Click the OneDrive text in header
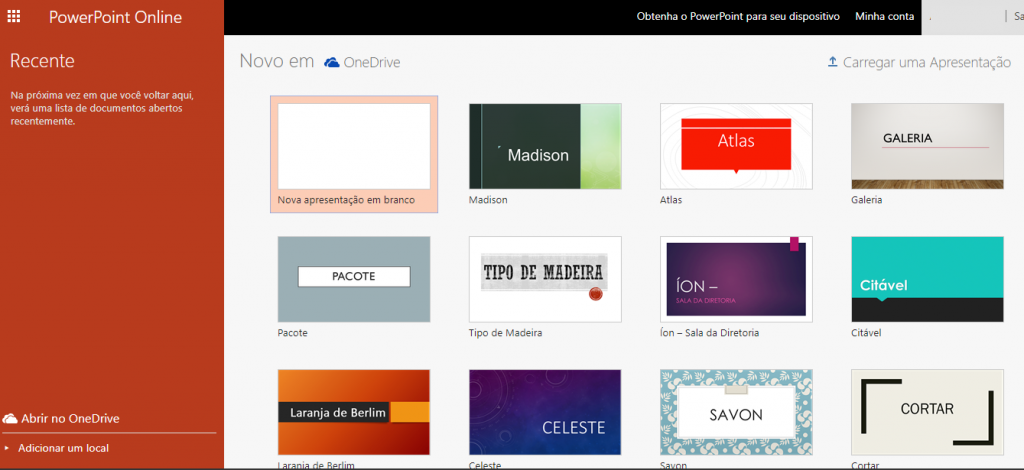Image resolution: width=1024 pixels, height=470 pixels. (372, 63)
